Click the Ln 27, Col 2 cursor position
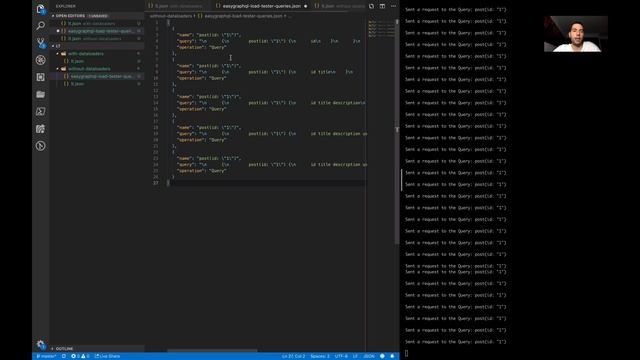This screenshot has height=360, width=640. [x=293, y=356]
